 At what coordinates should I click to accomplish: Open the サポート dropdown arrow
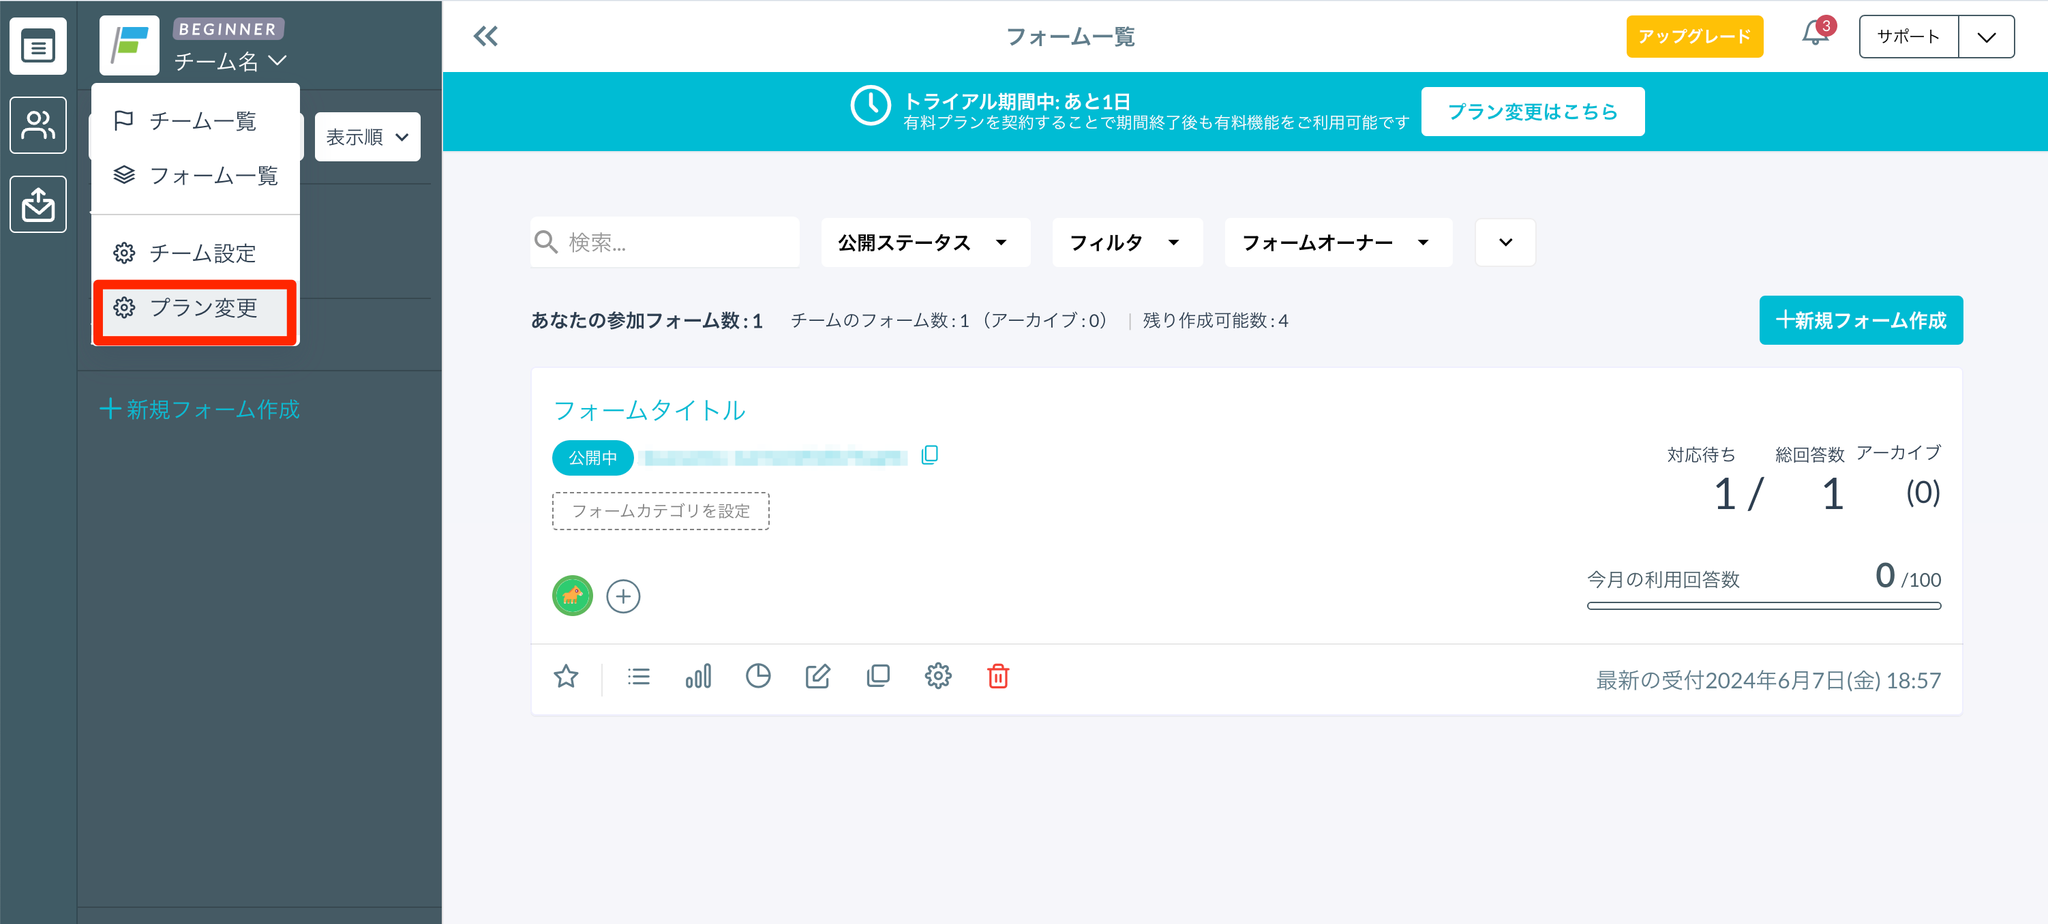(x=1987, y=37)
